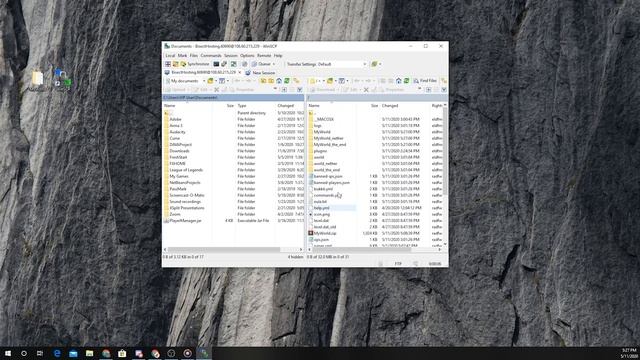Select the My Games folder
This screenshot has height=360, width=640.
(179, 176)
